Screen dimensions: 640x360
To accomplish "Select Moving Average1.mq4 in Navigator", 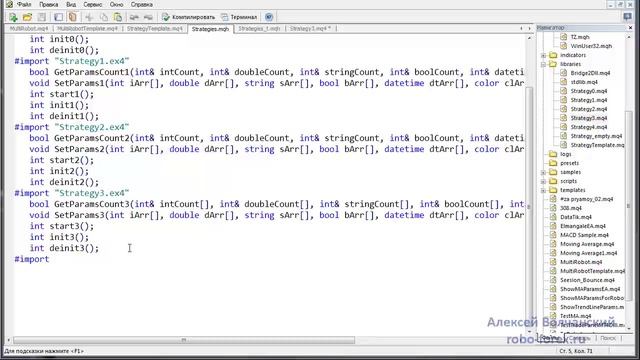I will [589, 253].
